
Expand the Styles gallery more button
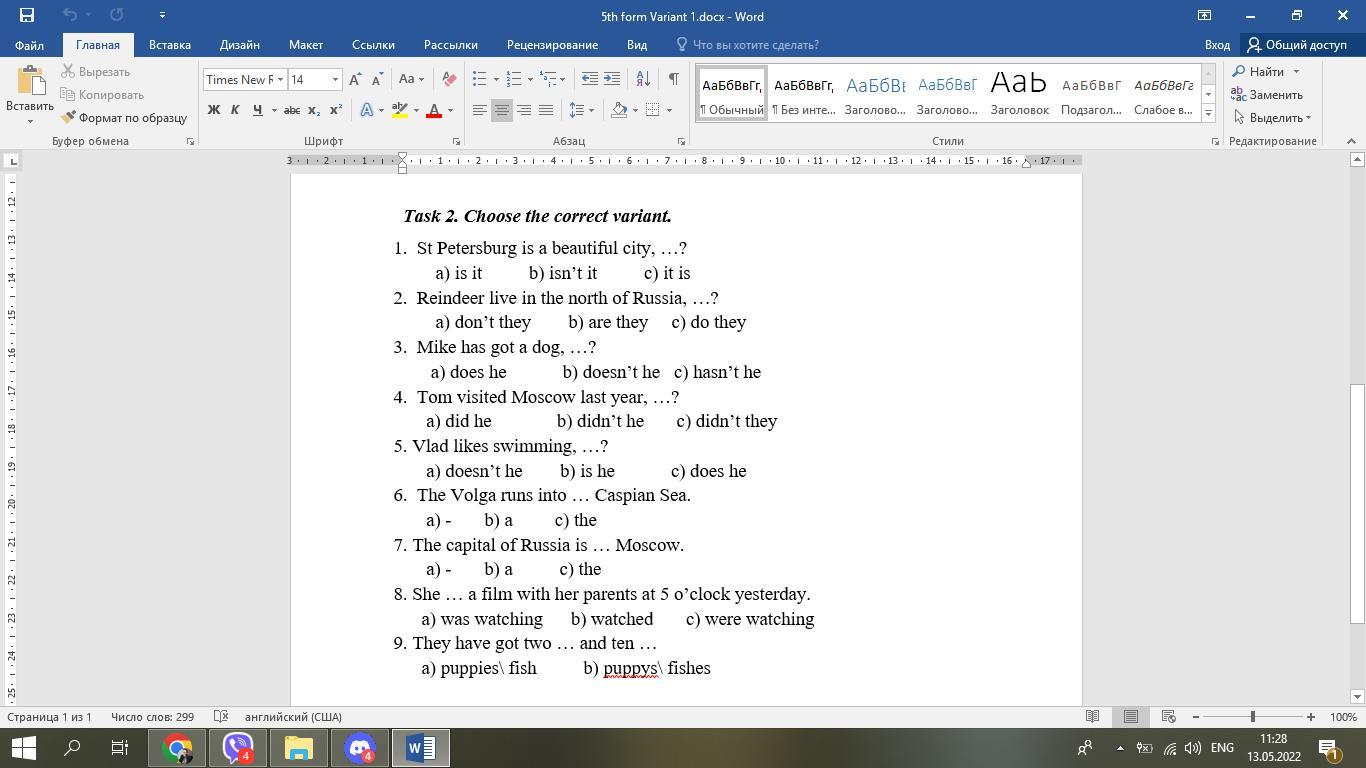(1208, 114)
